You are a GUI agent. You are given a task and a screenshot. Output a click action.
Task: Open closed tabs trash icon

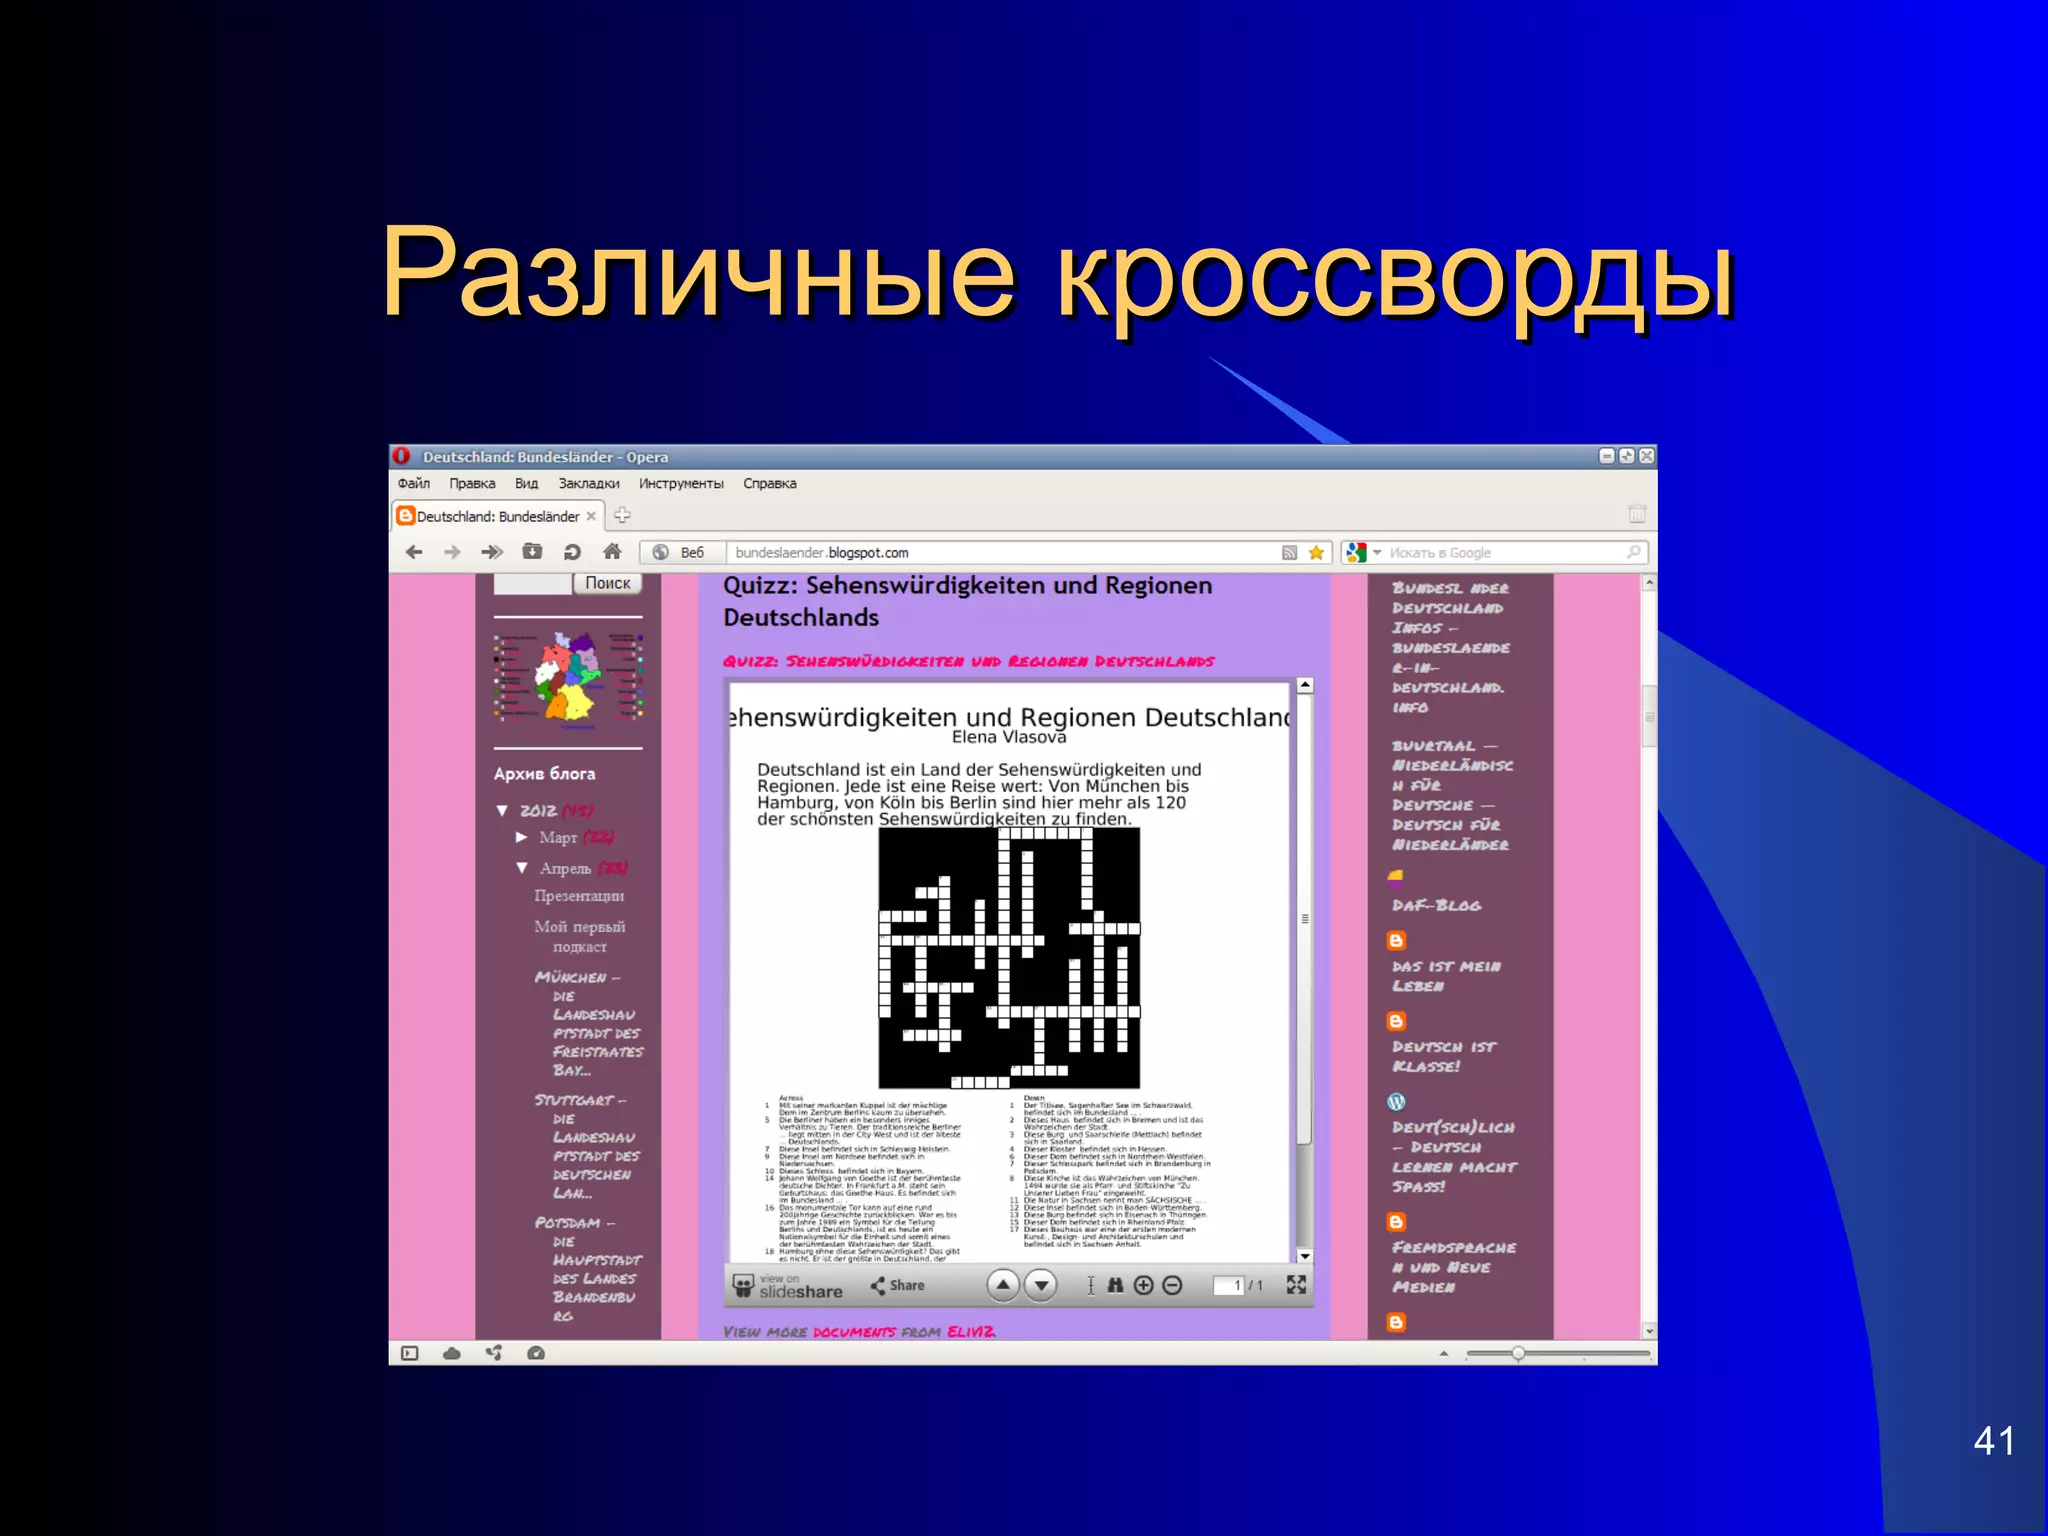pos(1637,514)
